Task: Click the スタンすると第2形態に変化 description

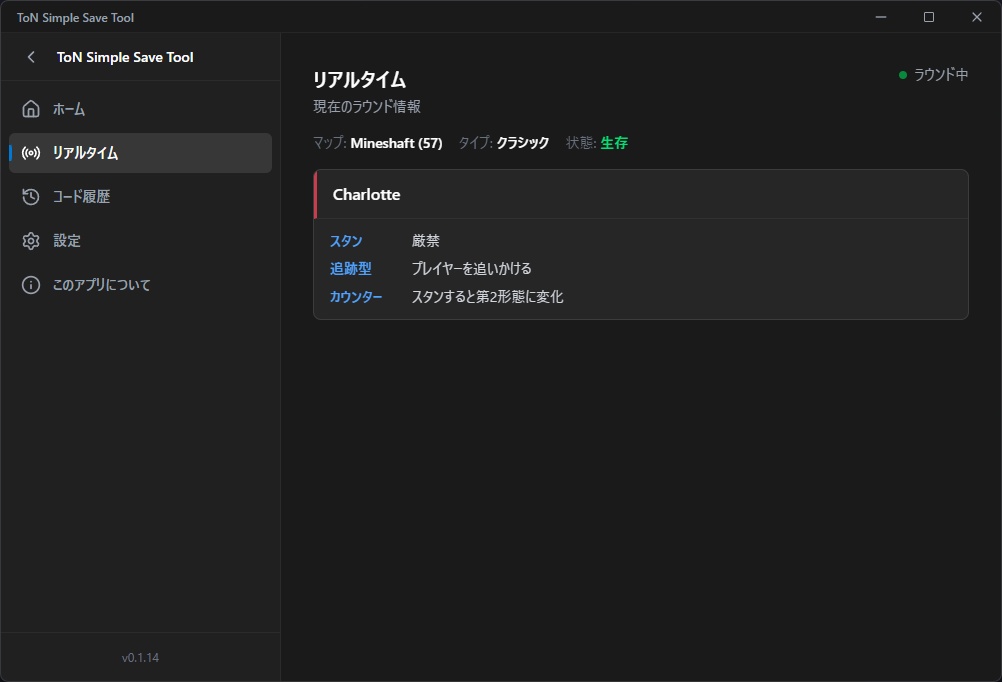Action: (x=488, y=297)
